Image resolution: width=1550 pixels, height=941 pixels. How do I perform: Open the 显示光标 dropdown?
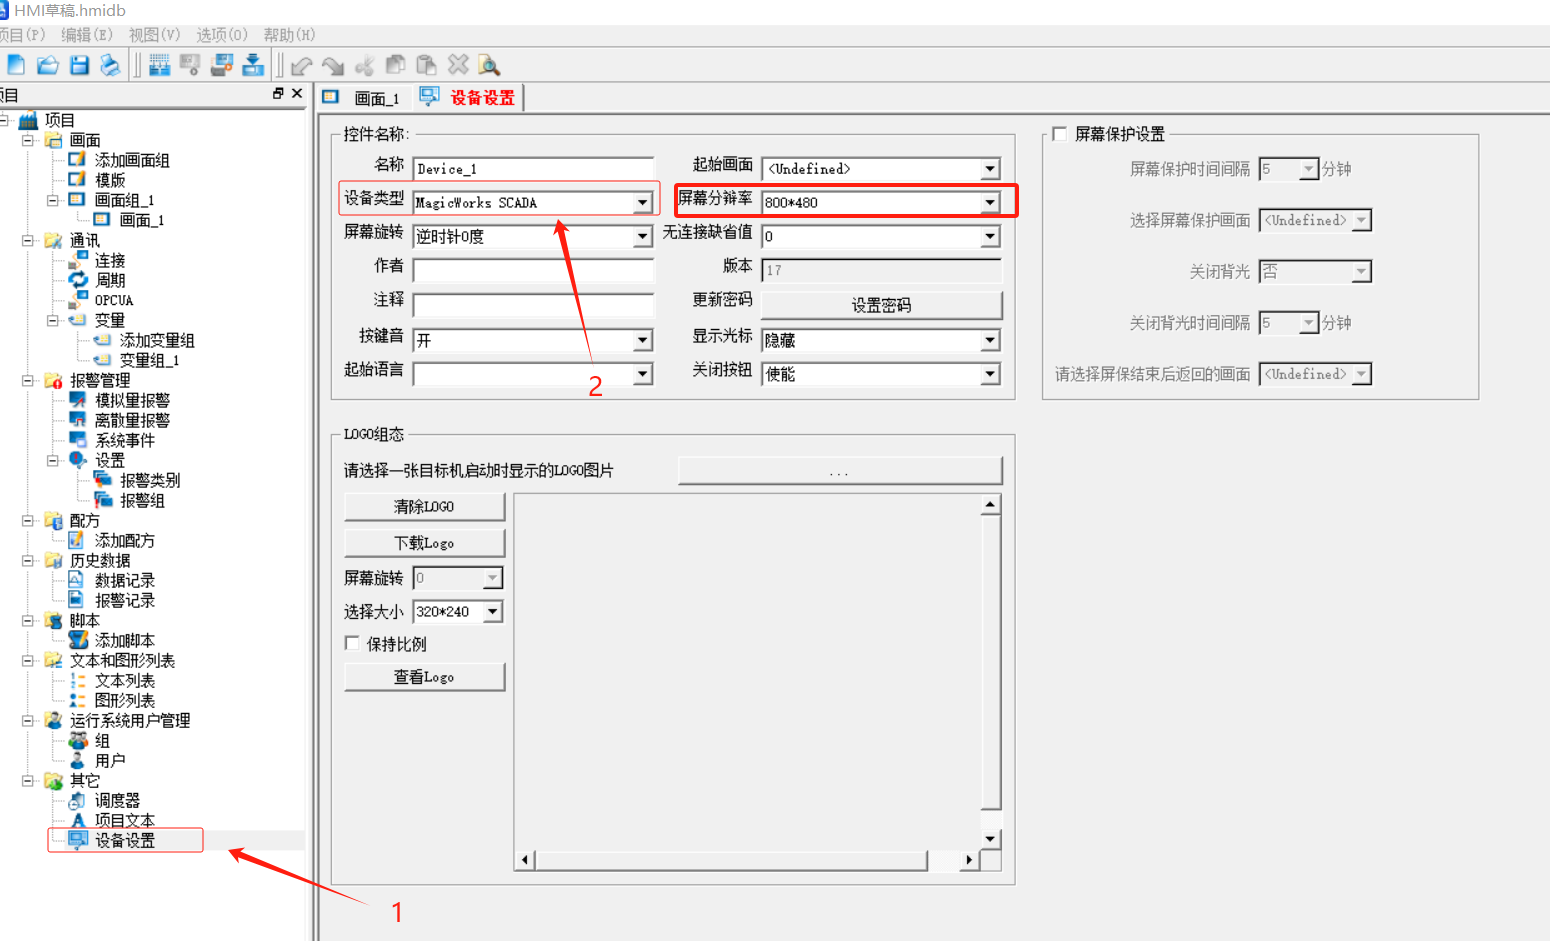[x=989, y=340]
